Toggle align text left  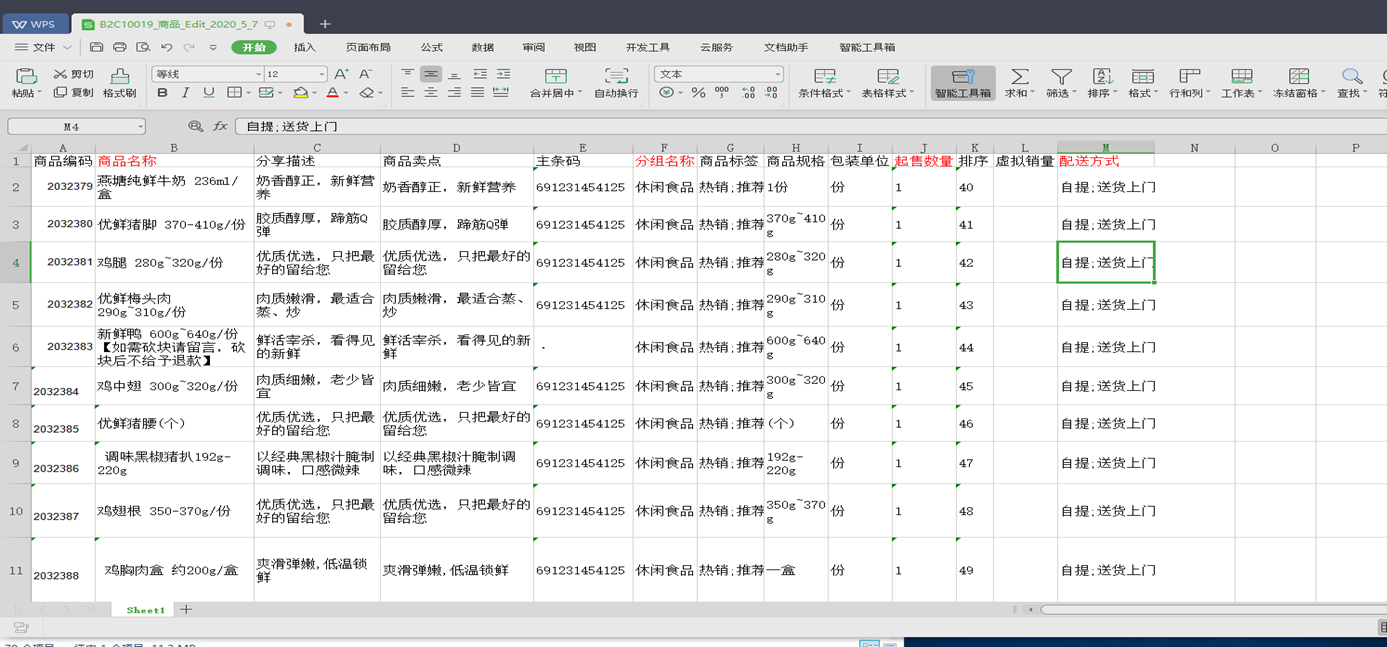407,93
